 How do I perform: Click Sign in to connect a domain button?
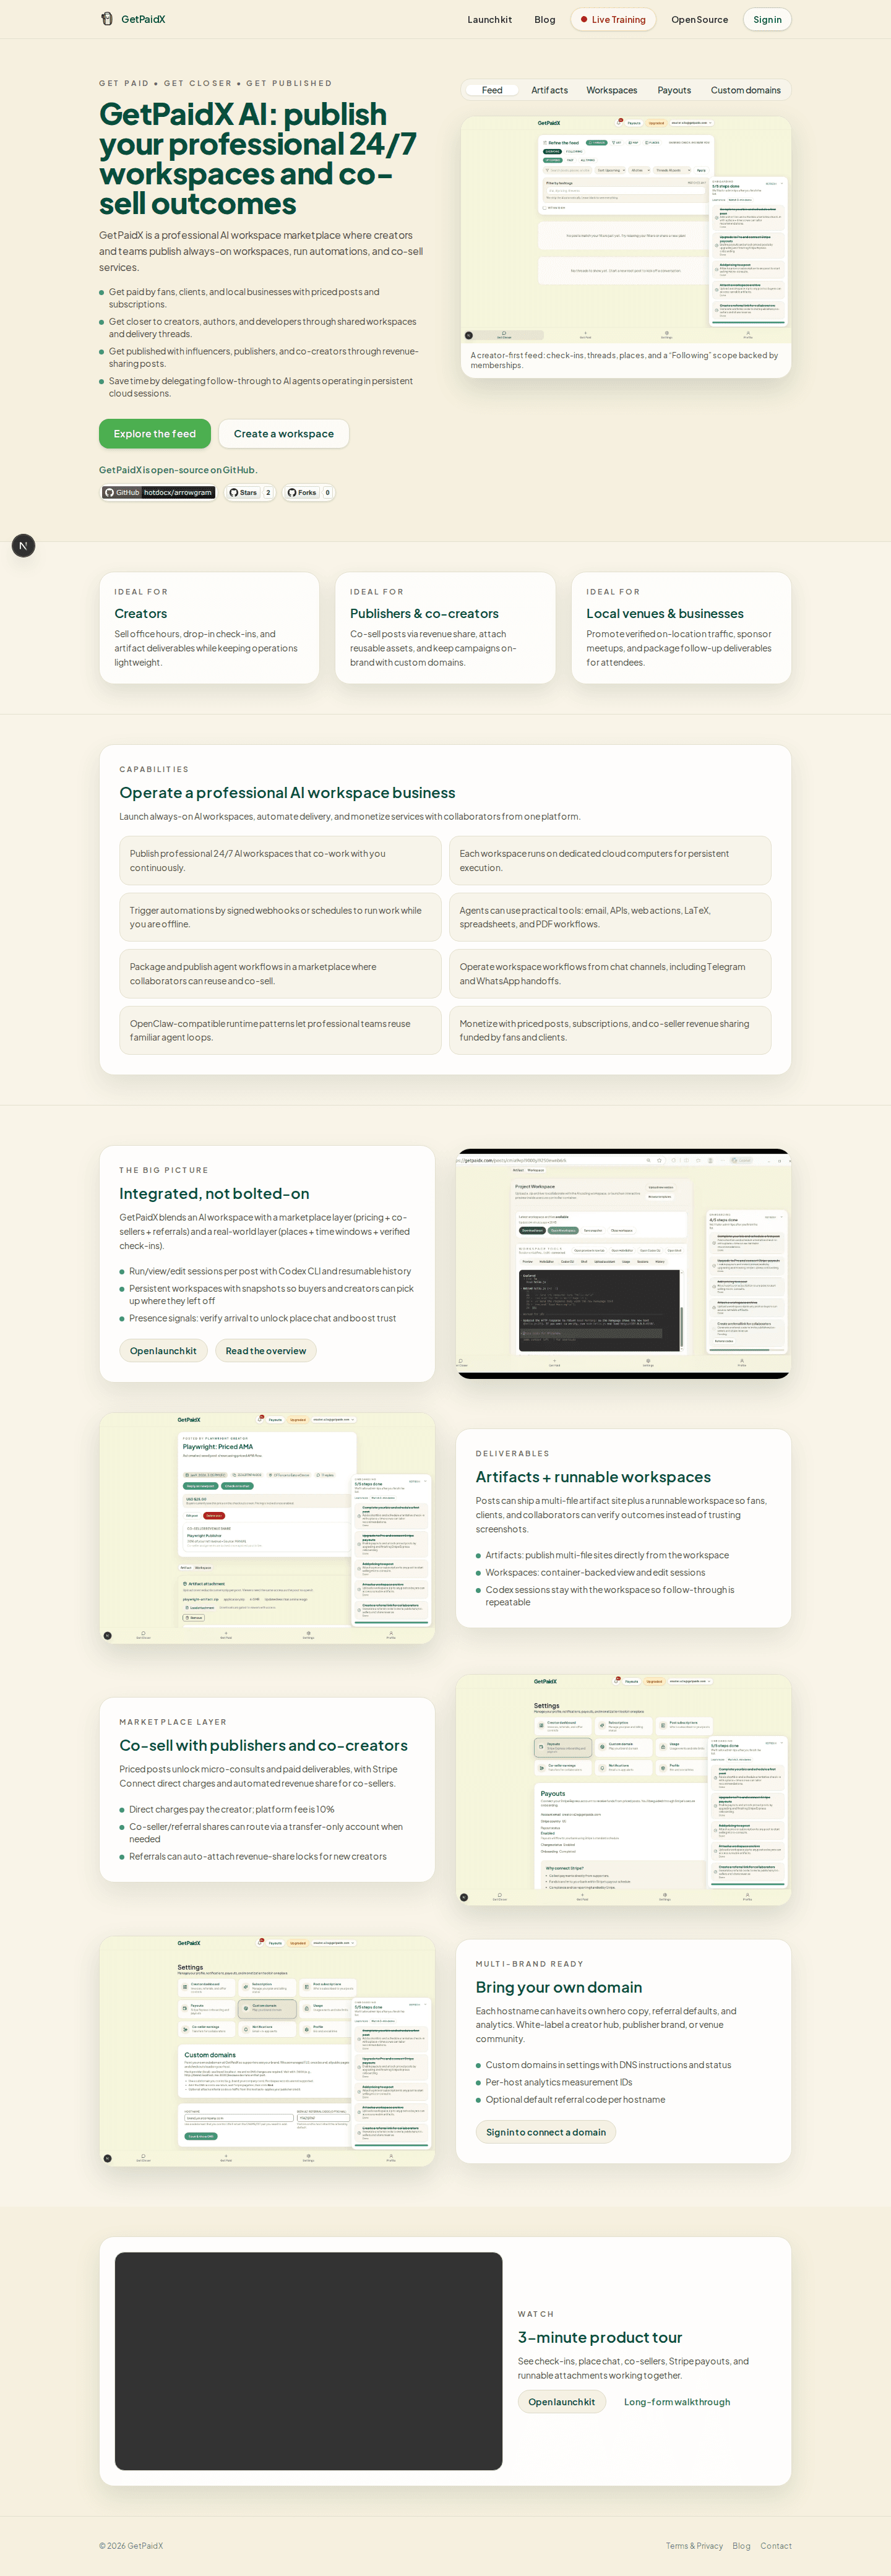pos(546,2132)
